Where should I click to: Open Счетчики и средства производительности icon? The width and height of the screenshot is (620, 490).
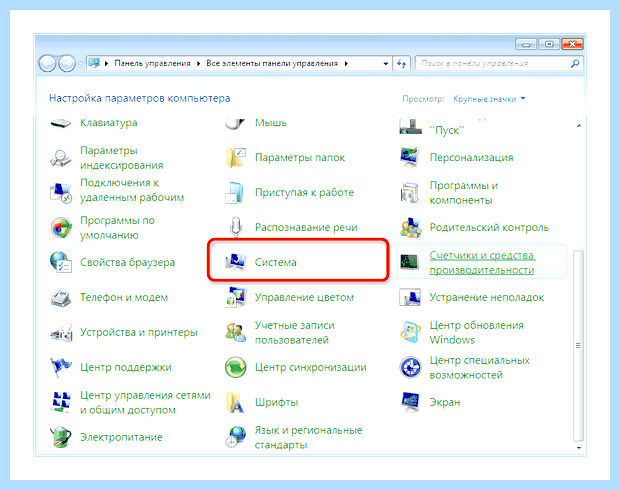pyautogui.click(x=409, y=262)
